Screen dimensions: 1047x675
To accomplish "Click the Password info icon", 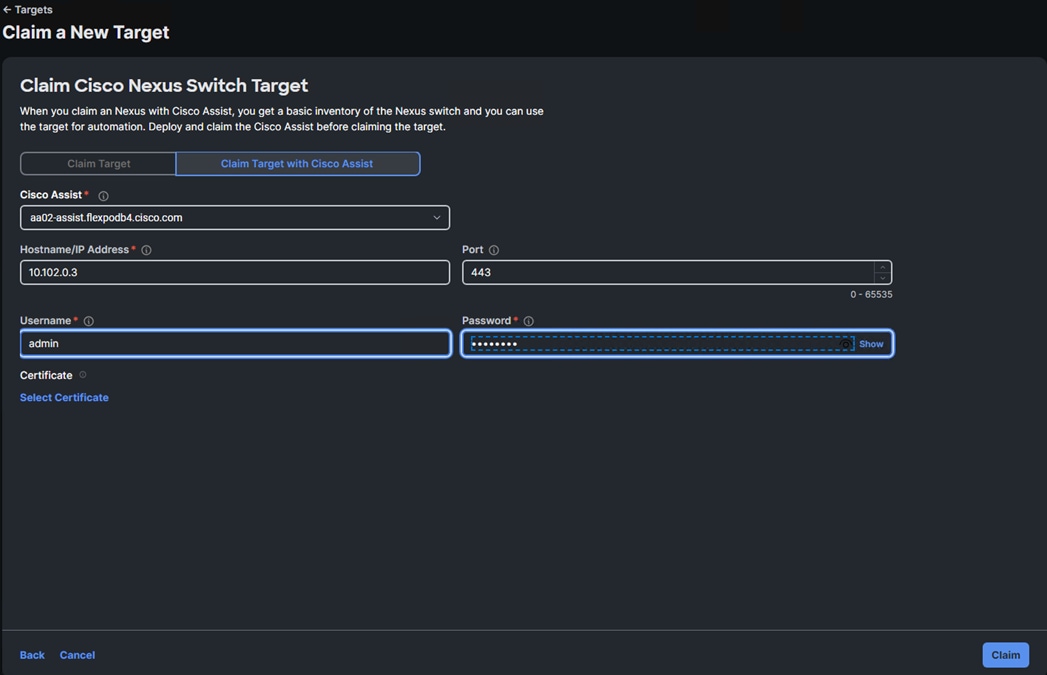I will click(528, 321).
